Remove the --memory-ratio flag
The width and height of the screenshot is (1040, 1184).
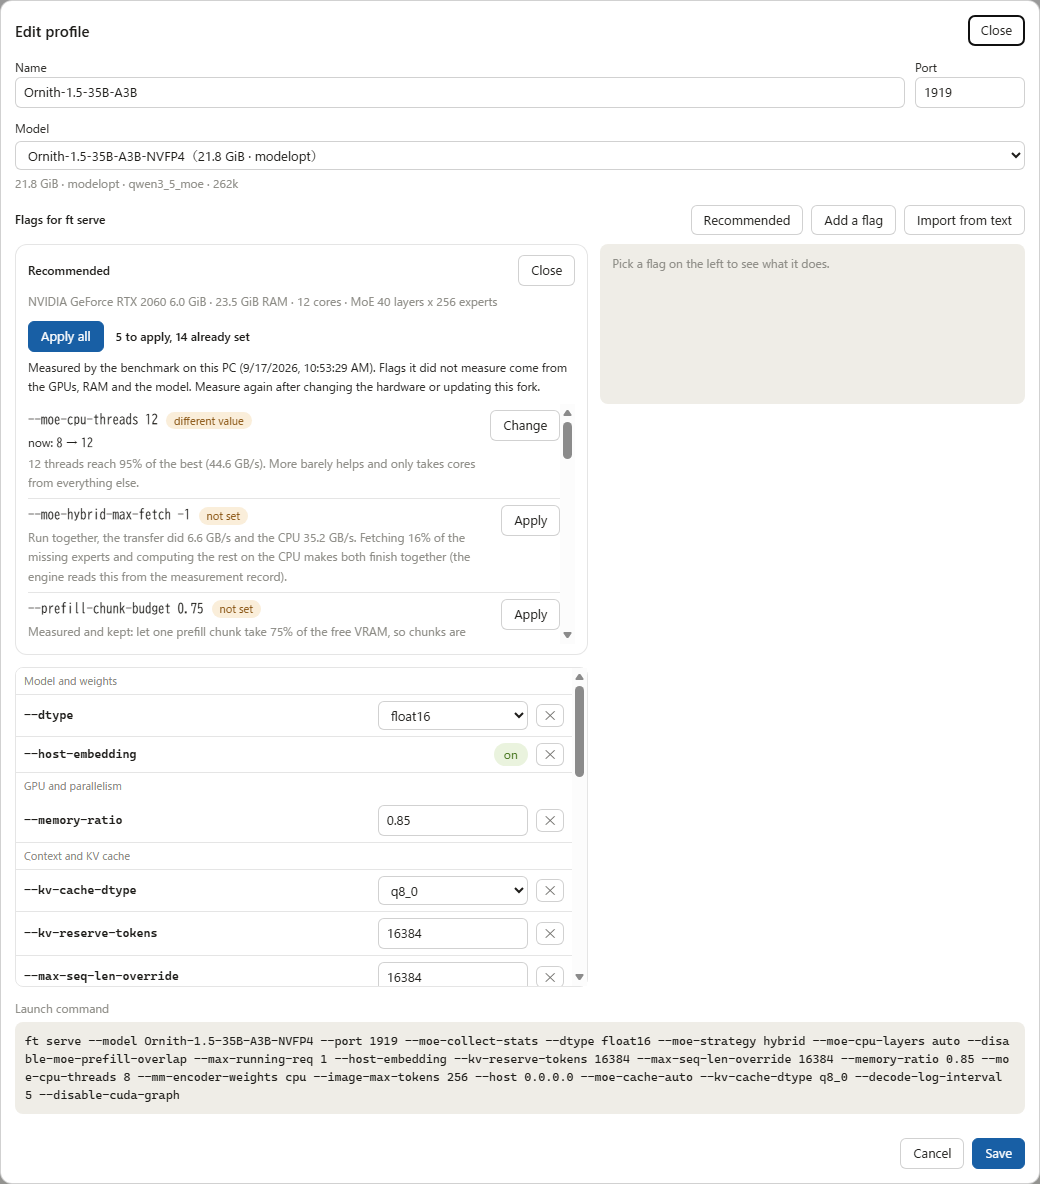pyautogui.click(x=550, y=820)
